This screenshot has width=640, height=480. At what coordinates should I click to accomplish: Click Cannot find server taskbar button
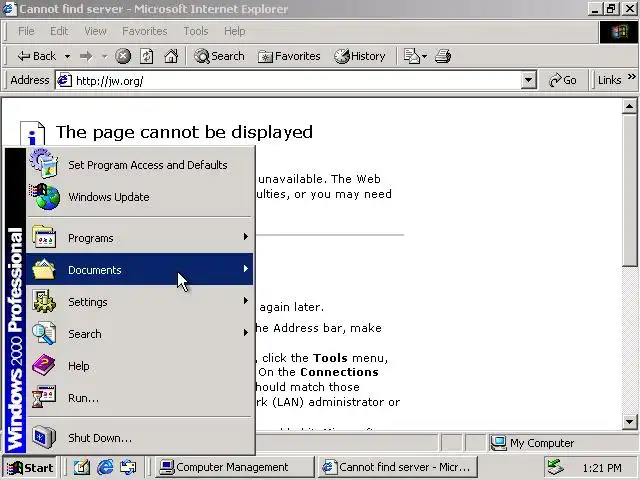click(x=397, y=467)
